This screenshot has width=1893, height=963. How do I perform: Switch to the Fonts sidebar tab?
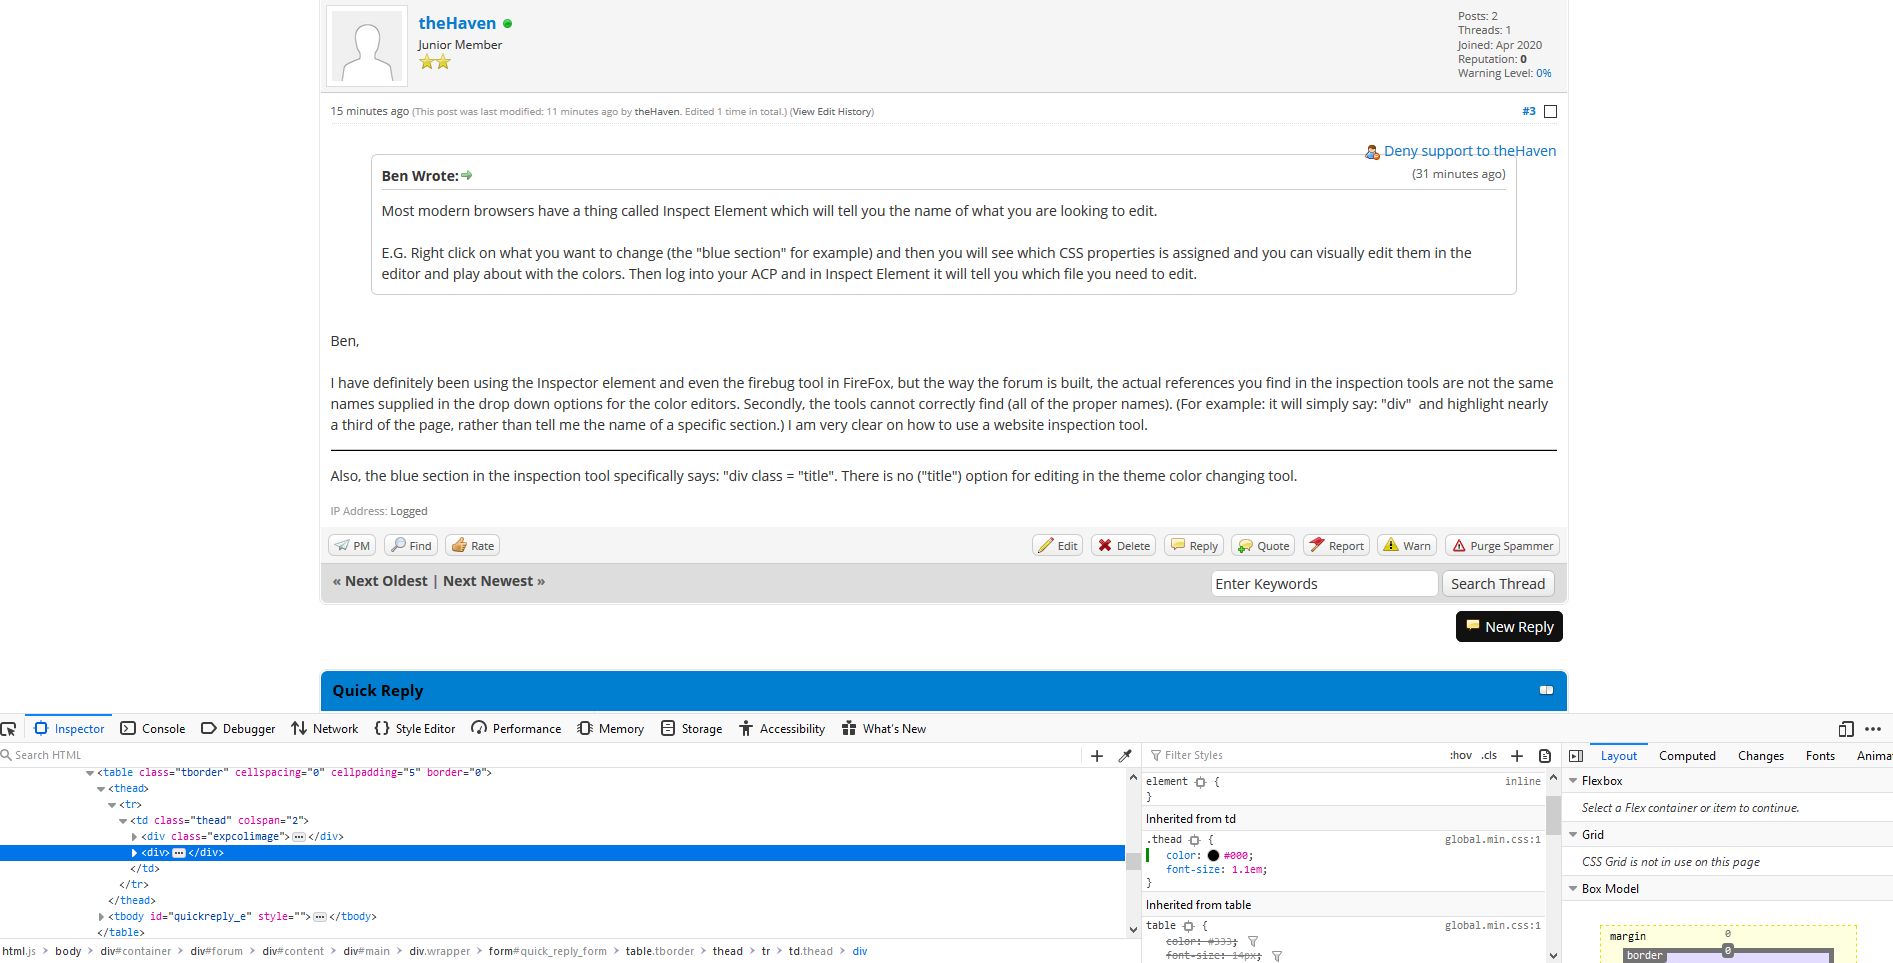(x=1820, y=756)
